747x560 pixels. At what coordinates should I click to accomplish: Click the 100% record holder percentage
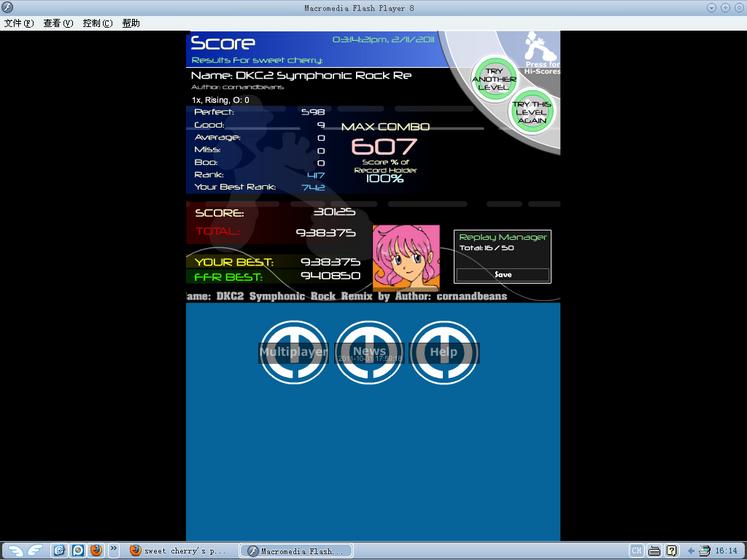pos(384,179)
